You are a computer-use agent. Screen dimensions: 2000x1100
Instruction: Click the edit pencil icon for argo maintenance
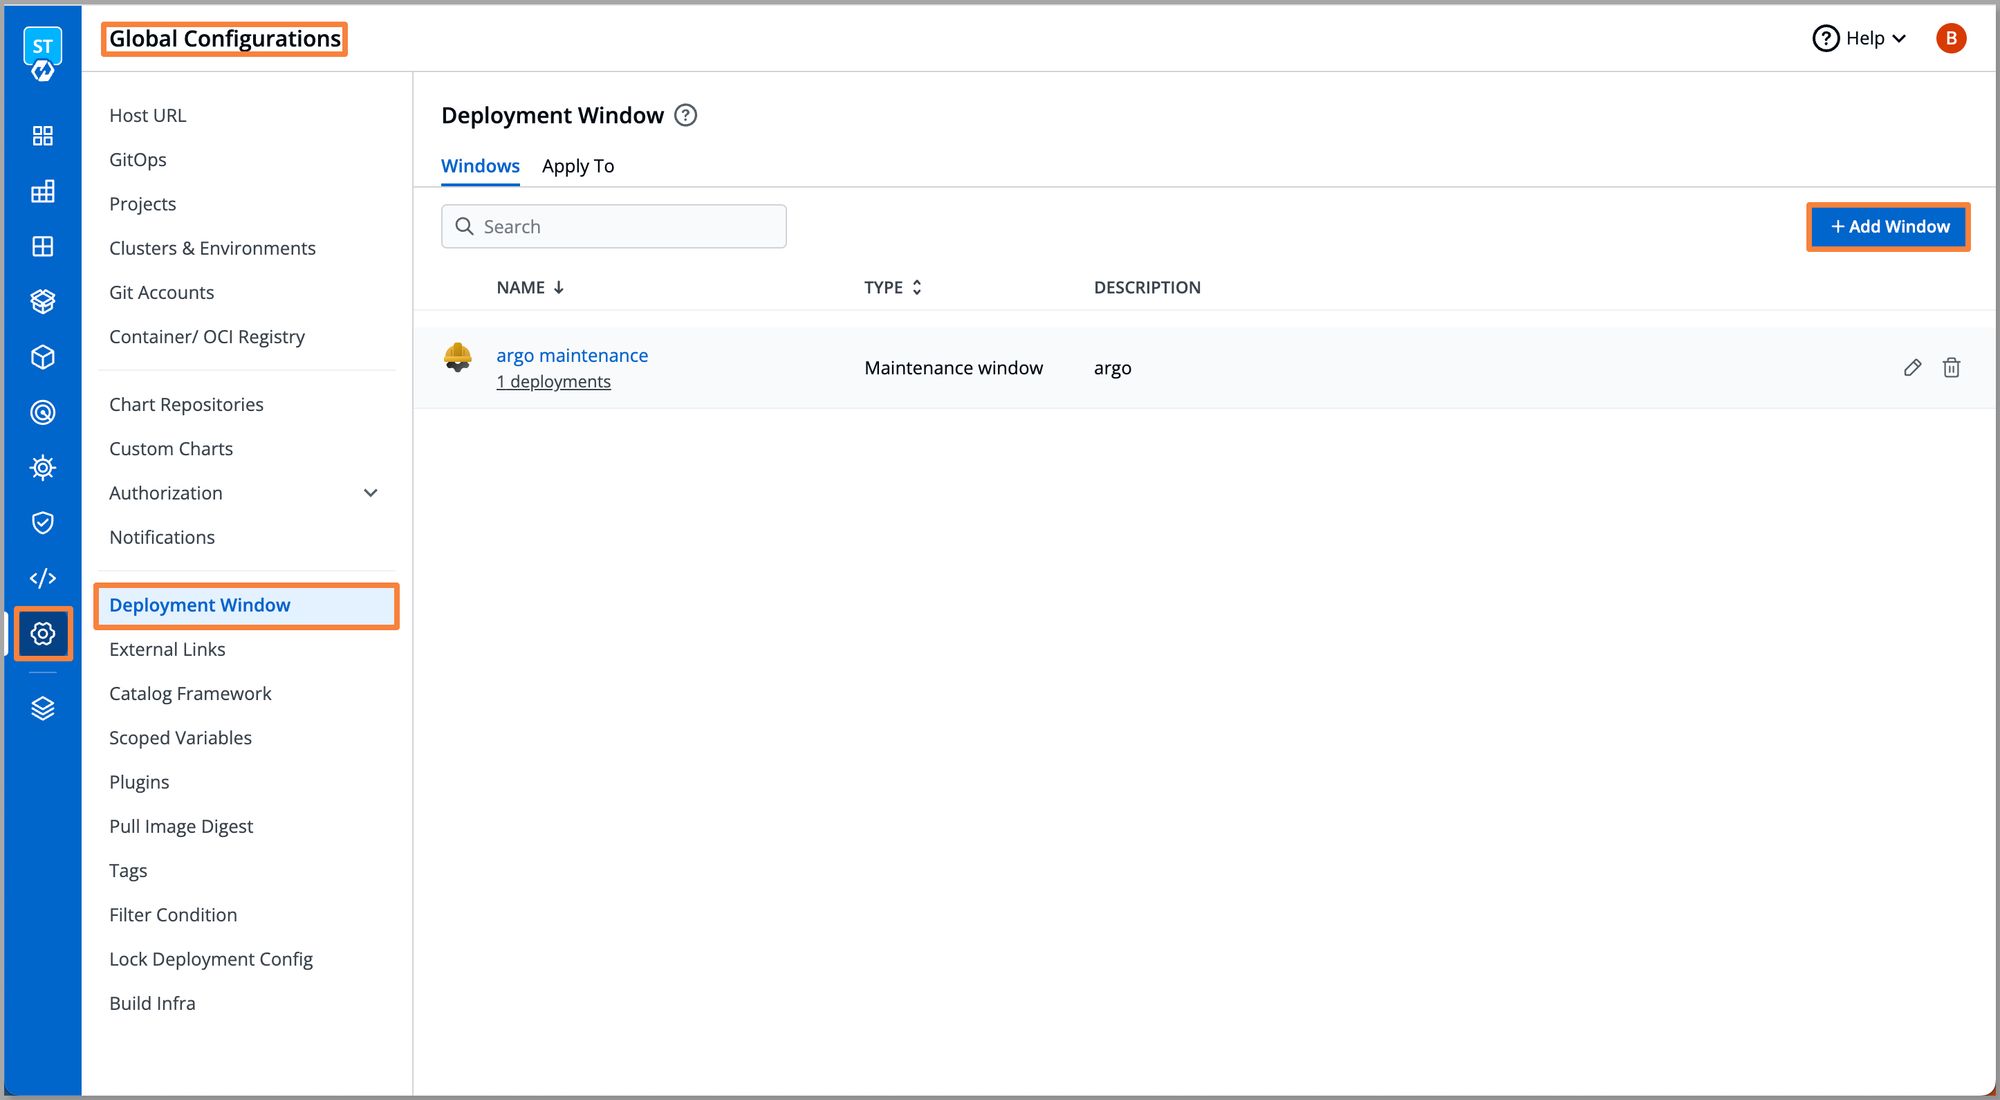click(1911, 367)
